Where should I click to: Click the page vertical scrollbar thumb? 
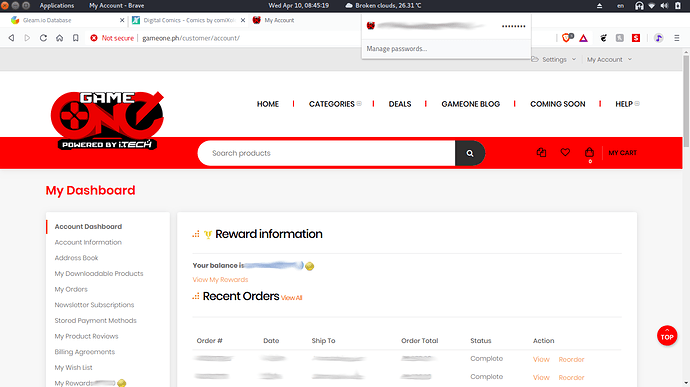686,101
